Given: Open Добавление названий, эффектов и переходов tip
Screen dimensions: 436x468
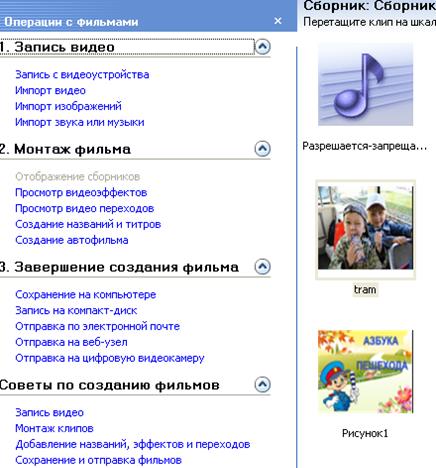Looking at the screenshot, I should point(133,444).
